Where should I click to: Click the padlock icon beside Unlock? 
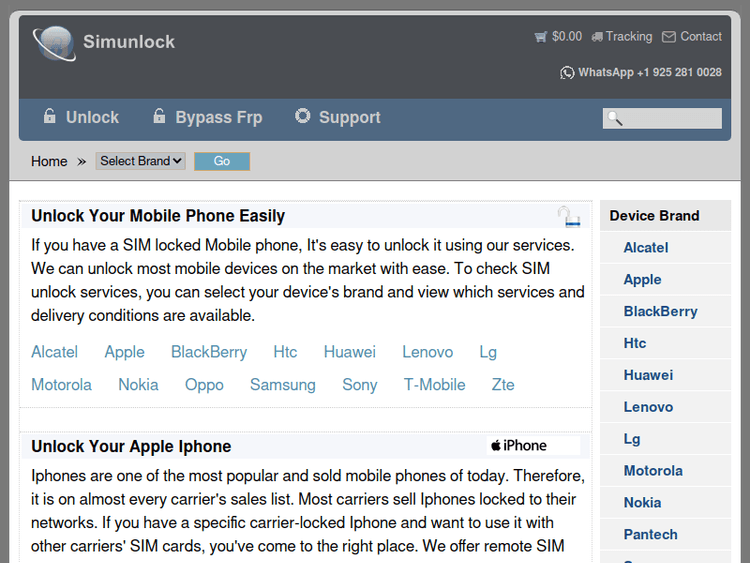pos(50,117)
